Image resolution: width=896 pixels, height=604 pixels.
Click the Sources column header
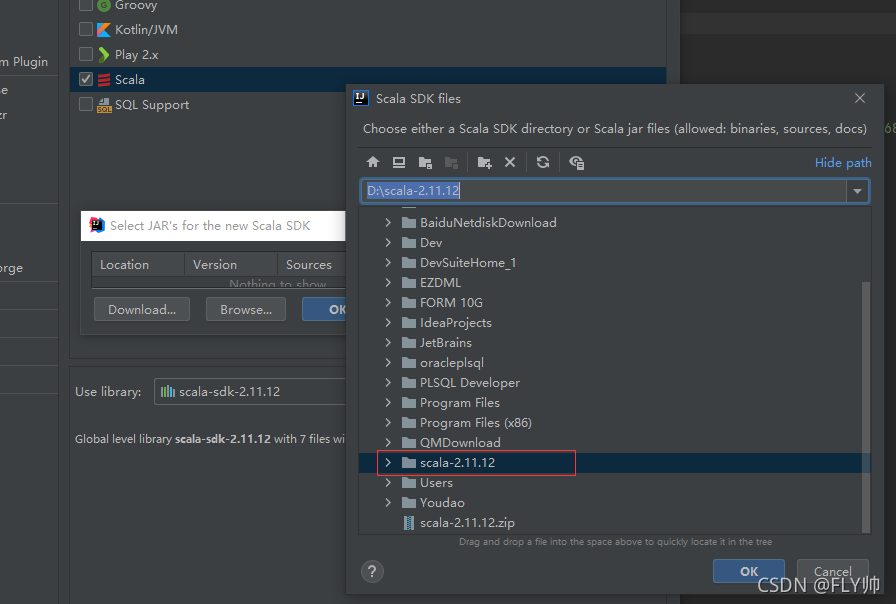pyautogui.click(x=309, y=265)
